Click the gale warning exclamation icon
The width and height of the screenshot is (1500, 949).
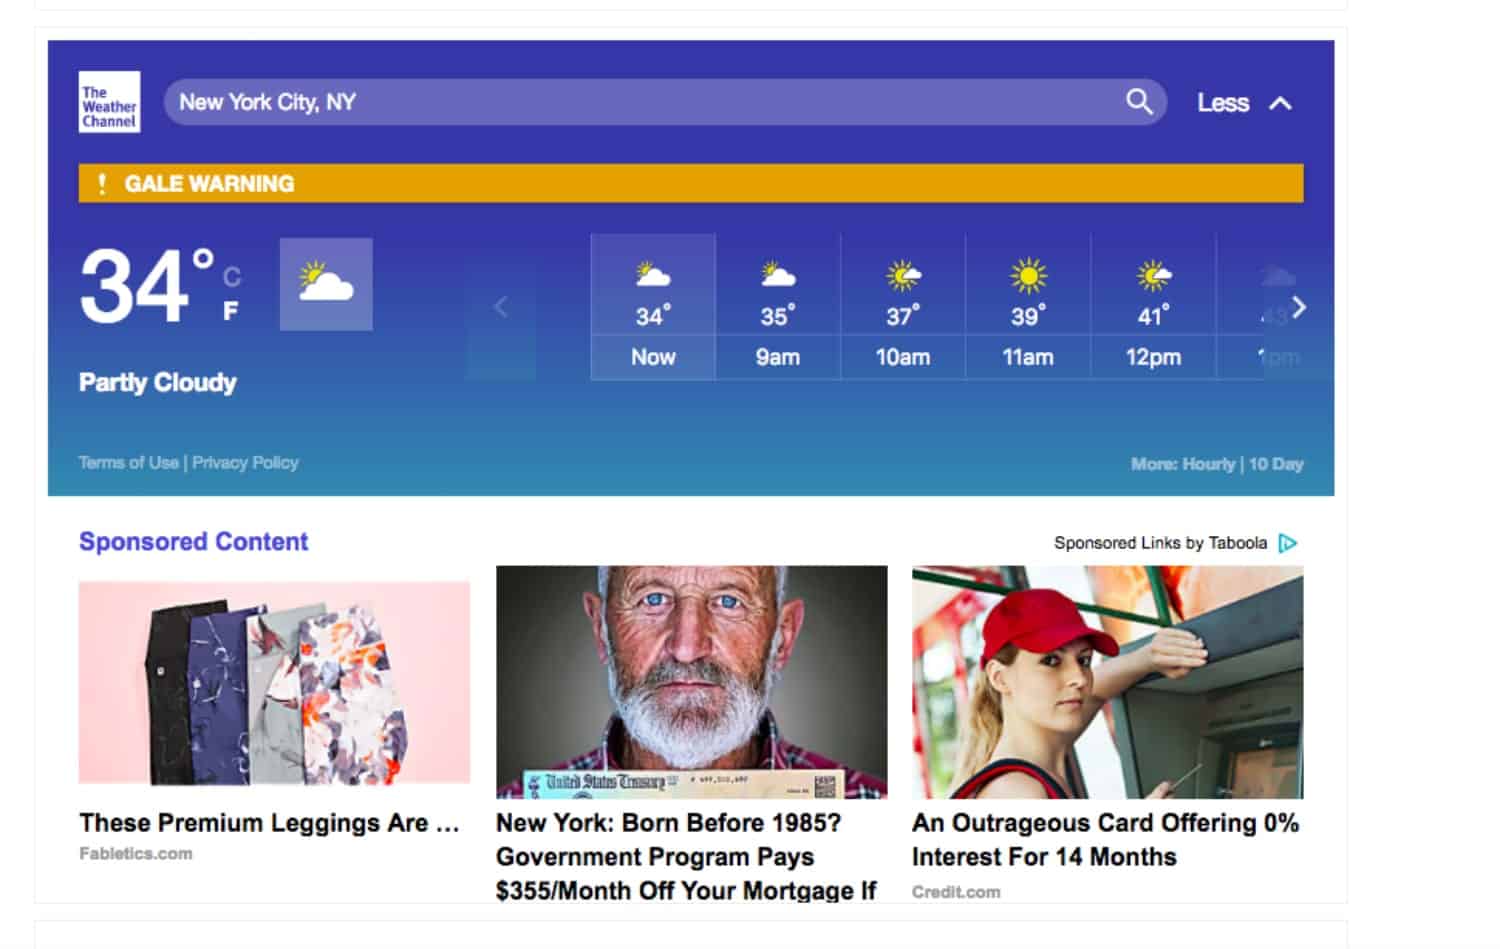pyautogui.click(x=101, y=184)
